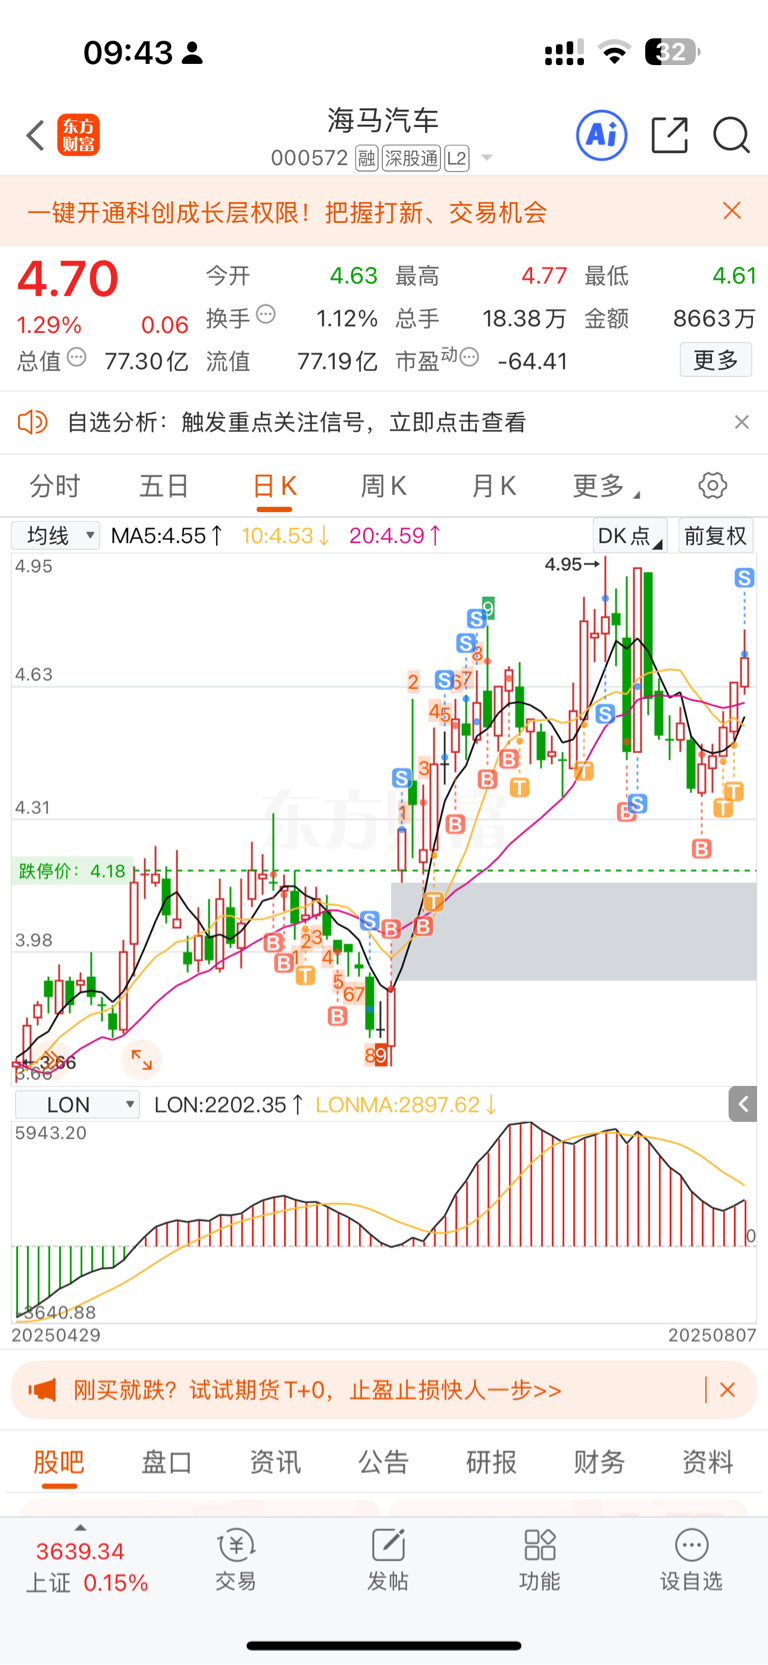This screenshot has width=768, height=1665.
Task: Expand the stock code dropdown arrow
Action: click(487, 158)
